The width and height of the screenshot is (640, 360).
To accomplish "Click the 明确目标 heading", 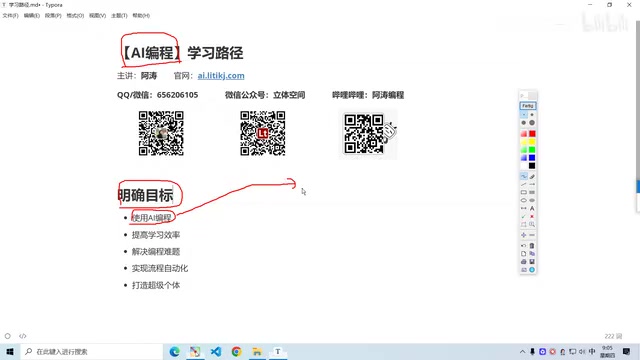I will pyautogui.click(x=145, y=195).
